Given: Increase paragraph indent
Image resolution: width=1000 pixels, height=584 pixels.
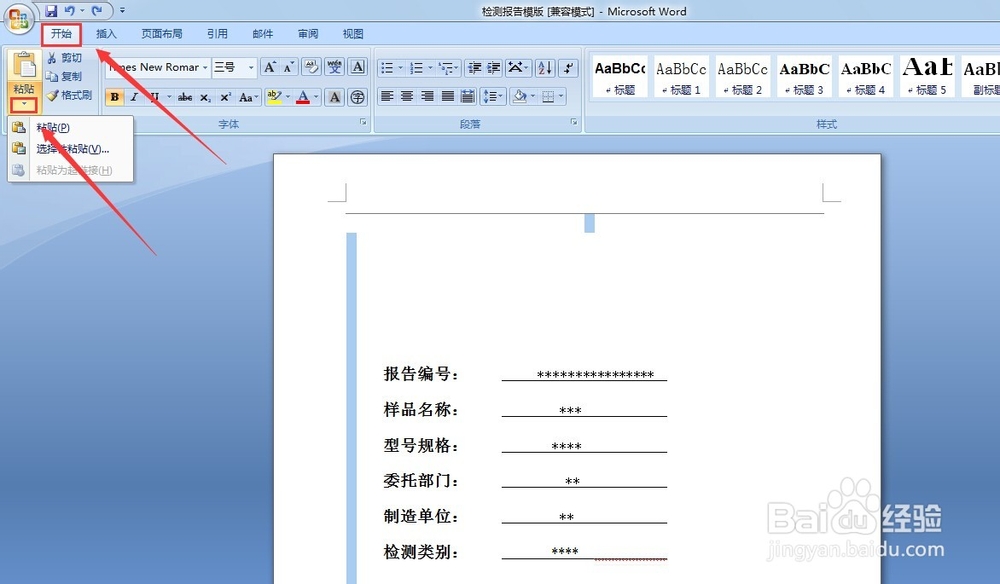Looking at the screenshot, I should 494,68.
